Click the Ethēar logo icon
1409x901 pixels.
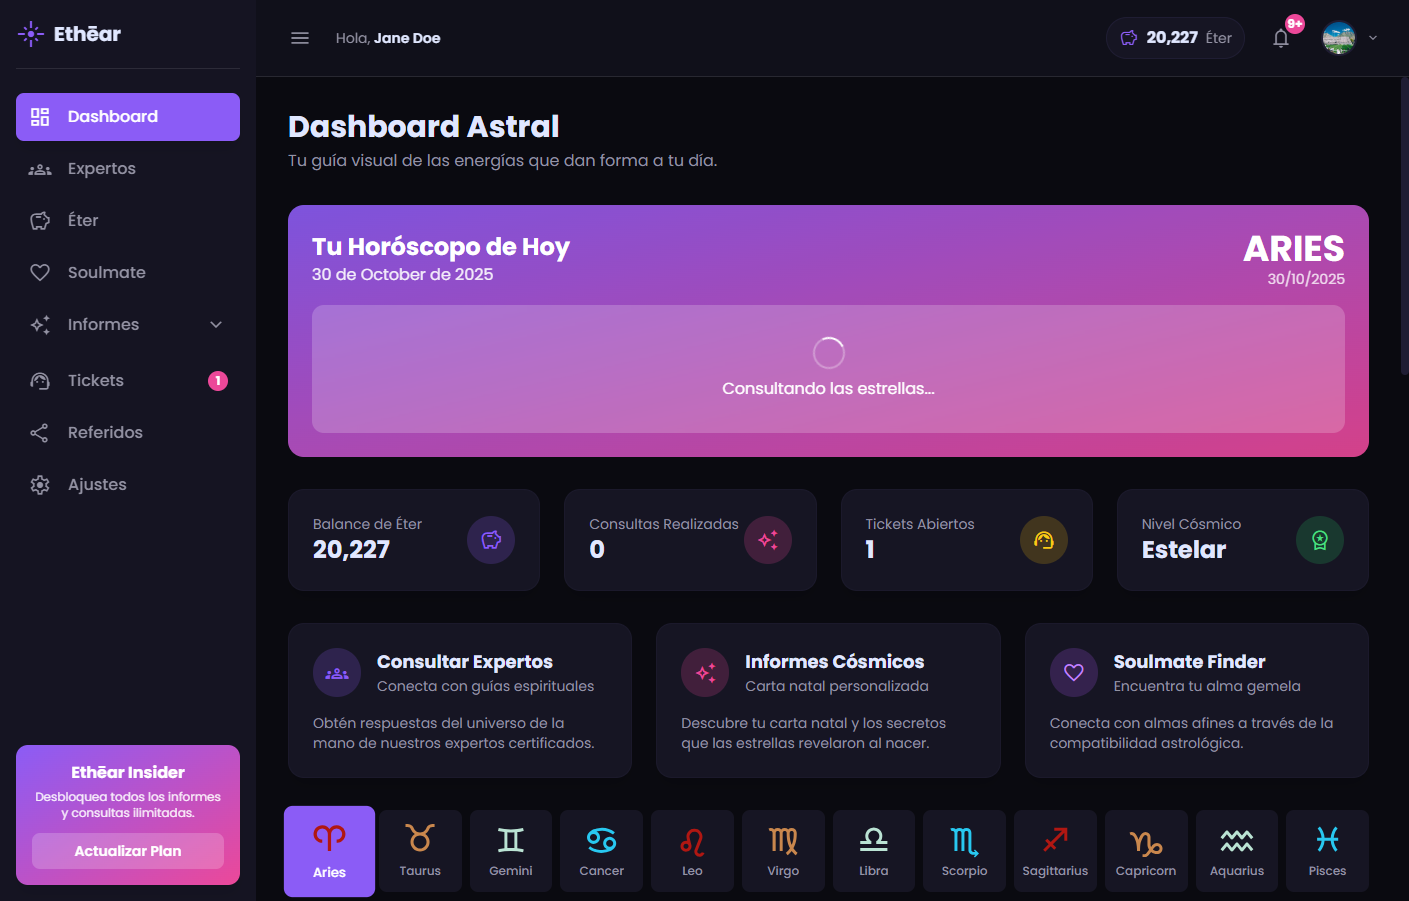(x=31, y=34)
